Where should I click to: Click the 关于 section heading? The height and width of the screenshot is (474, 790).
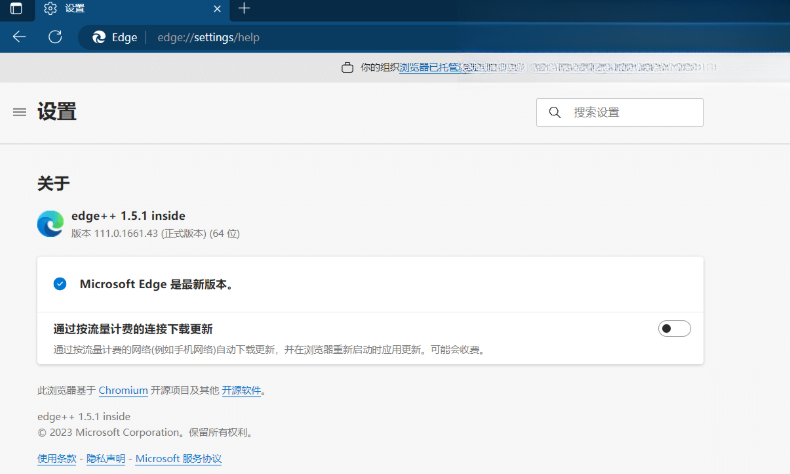[x=53, y=183]
